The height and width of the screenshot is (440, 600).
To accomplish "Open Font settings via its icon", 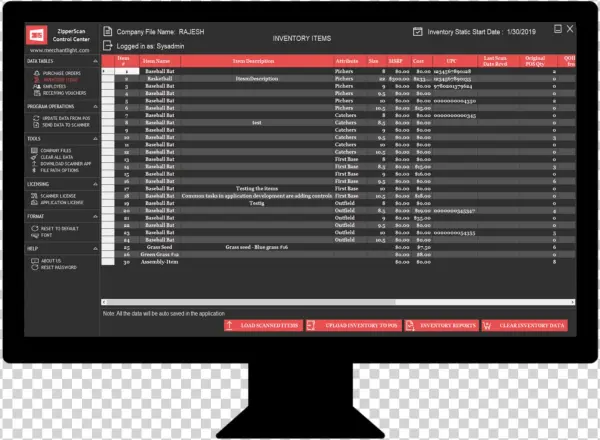I will tap(35, 235).
